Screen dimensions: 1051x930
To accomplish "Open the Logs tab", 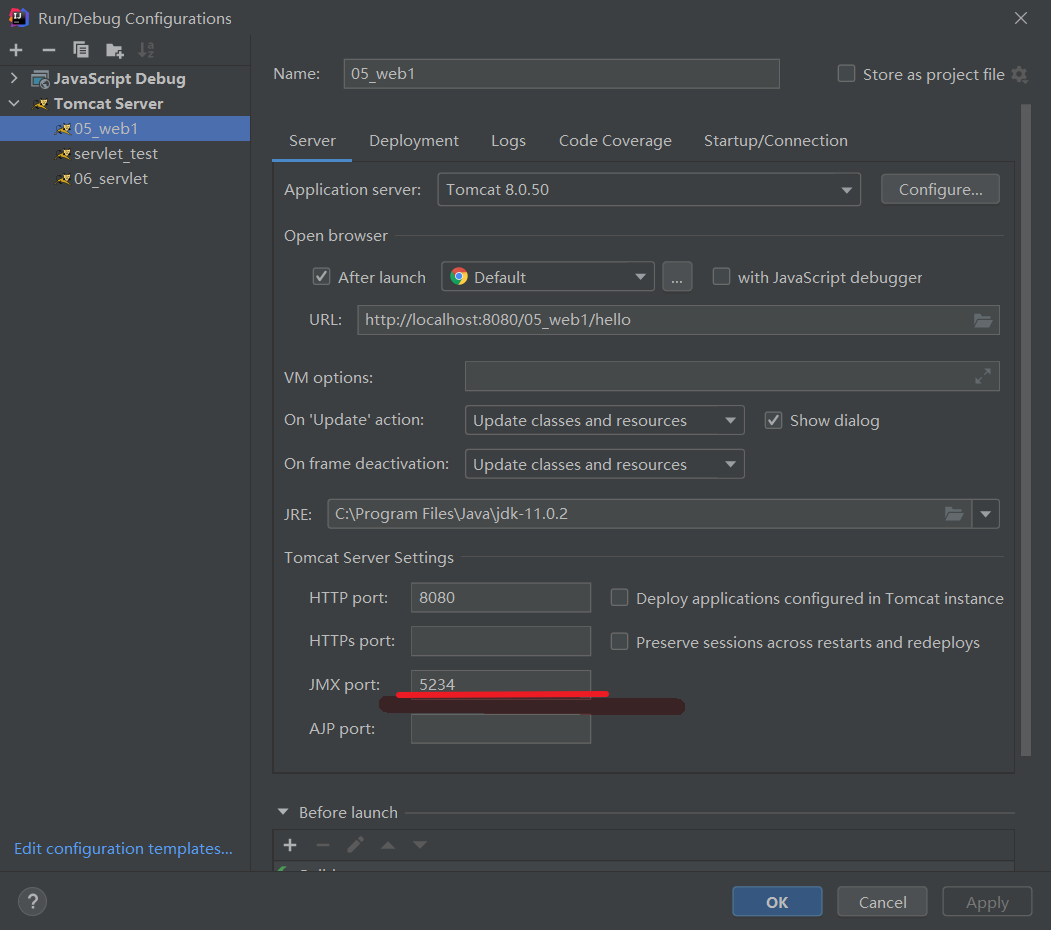I will (x=508, y=141).
